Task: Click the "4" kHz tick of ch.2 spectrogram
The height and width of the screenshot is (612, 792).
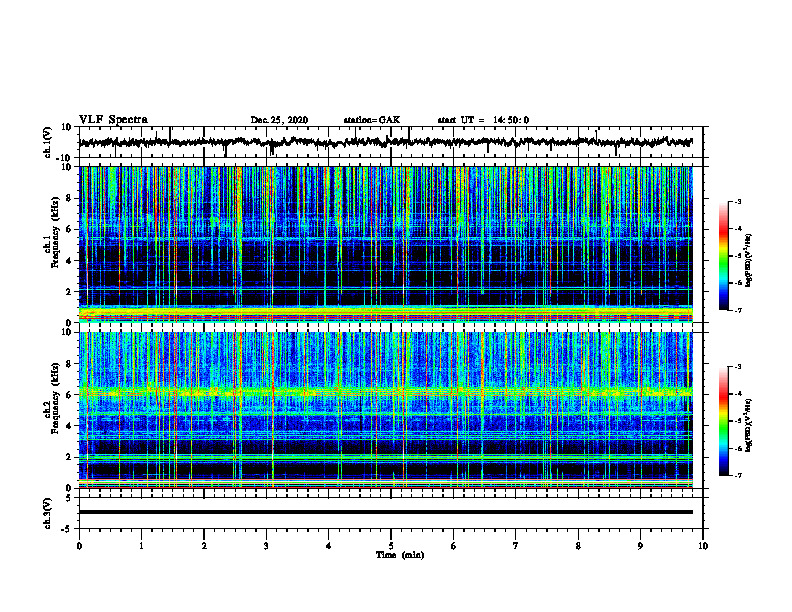Action: tap(70, 426)
